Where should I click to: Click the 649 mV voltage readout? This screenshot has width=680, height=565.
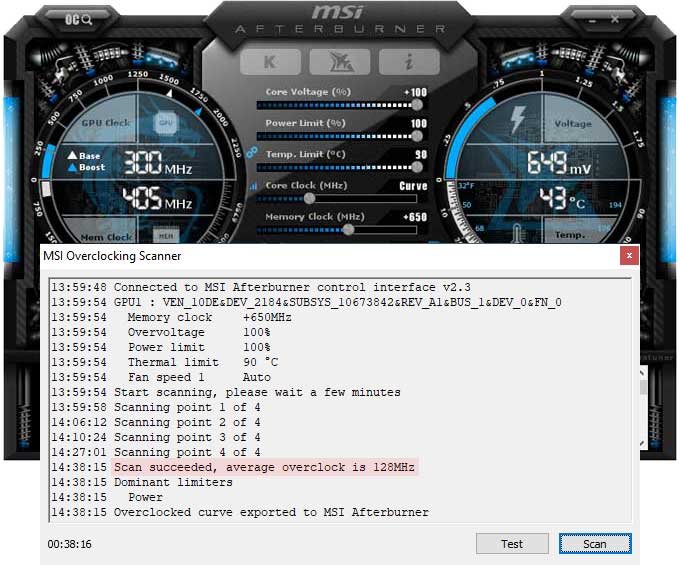click(x=559, y=163)
